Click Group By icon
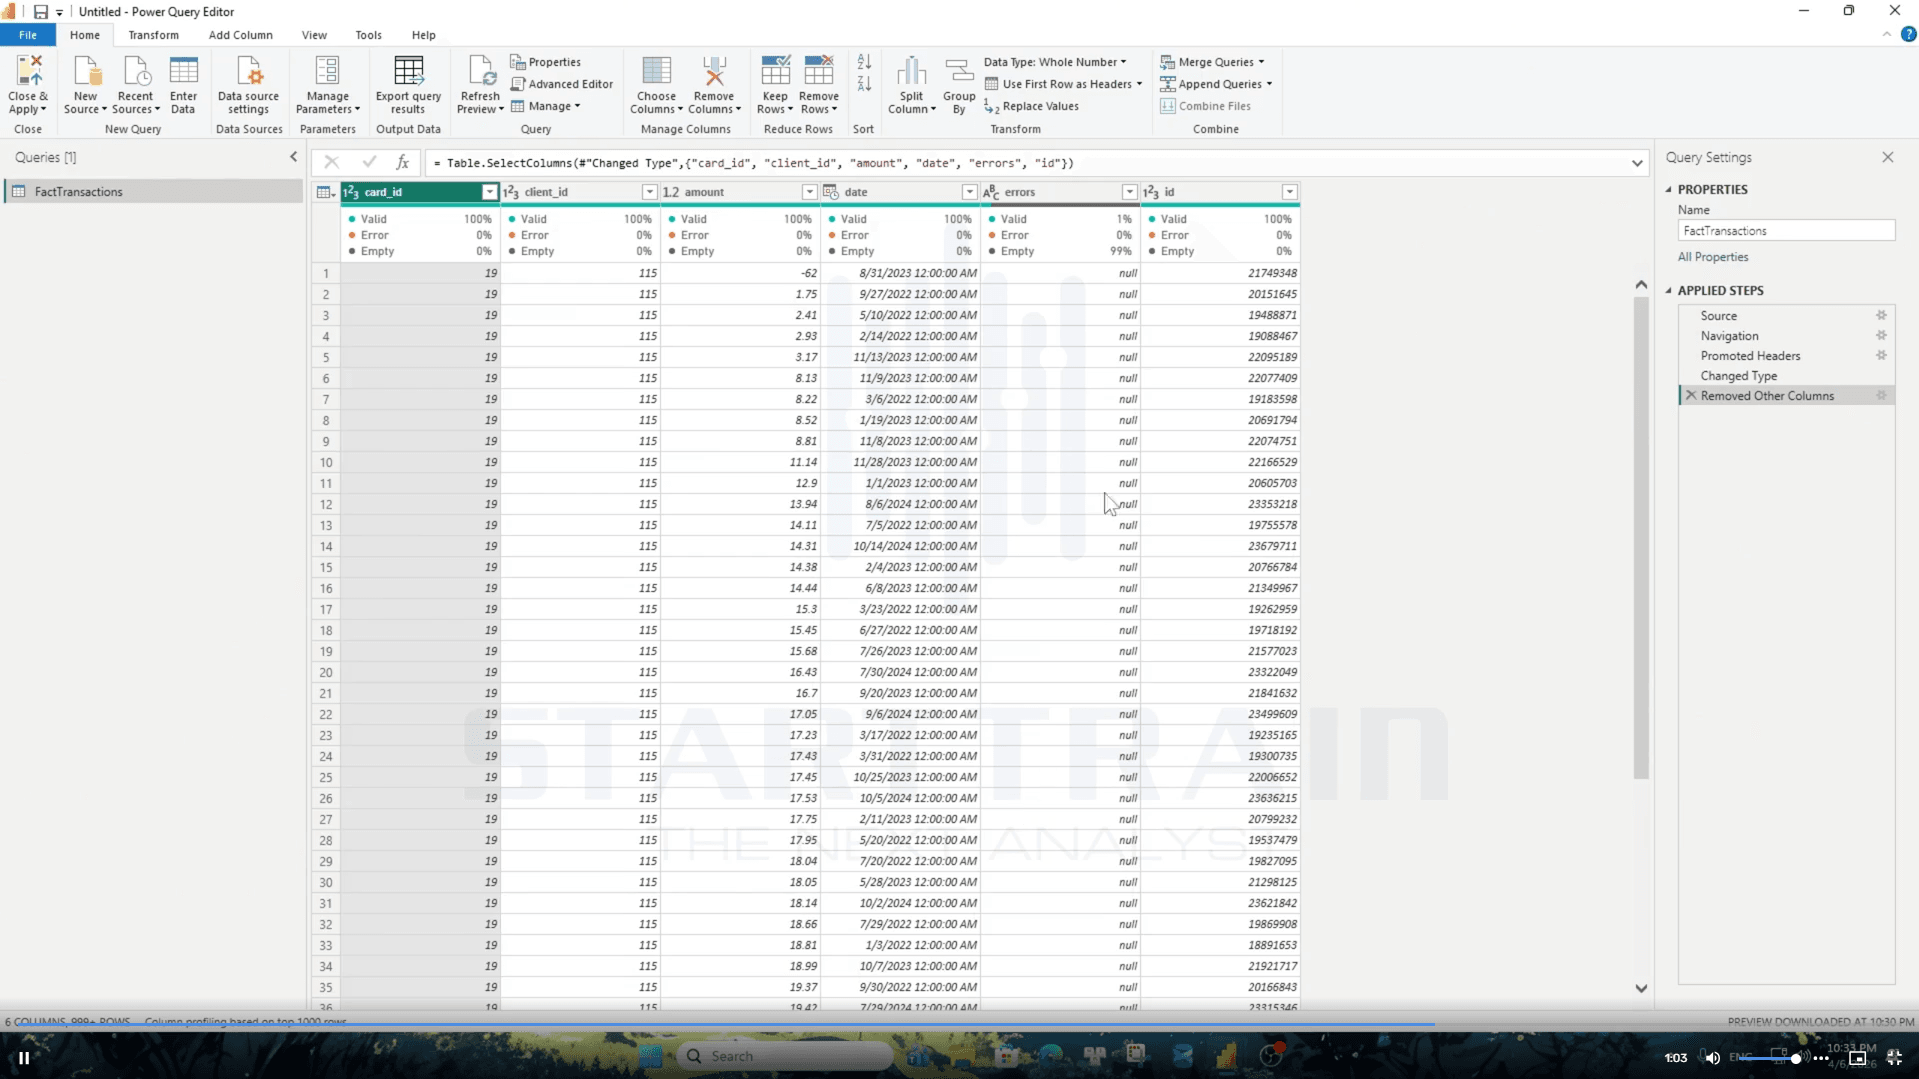The width and height of the screenshot is (1919, 1079). coord(959,71)
